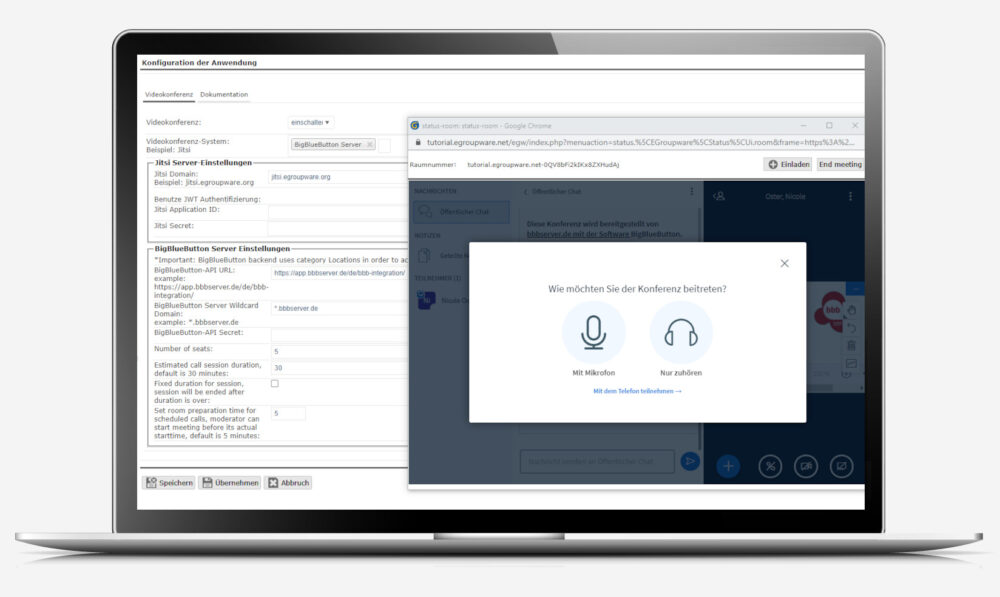Choose the listen-only headphones option
Image resolution: width=1000 pixels, height=597 pixels.
point(680,332)
